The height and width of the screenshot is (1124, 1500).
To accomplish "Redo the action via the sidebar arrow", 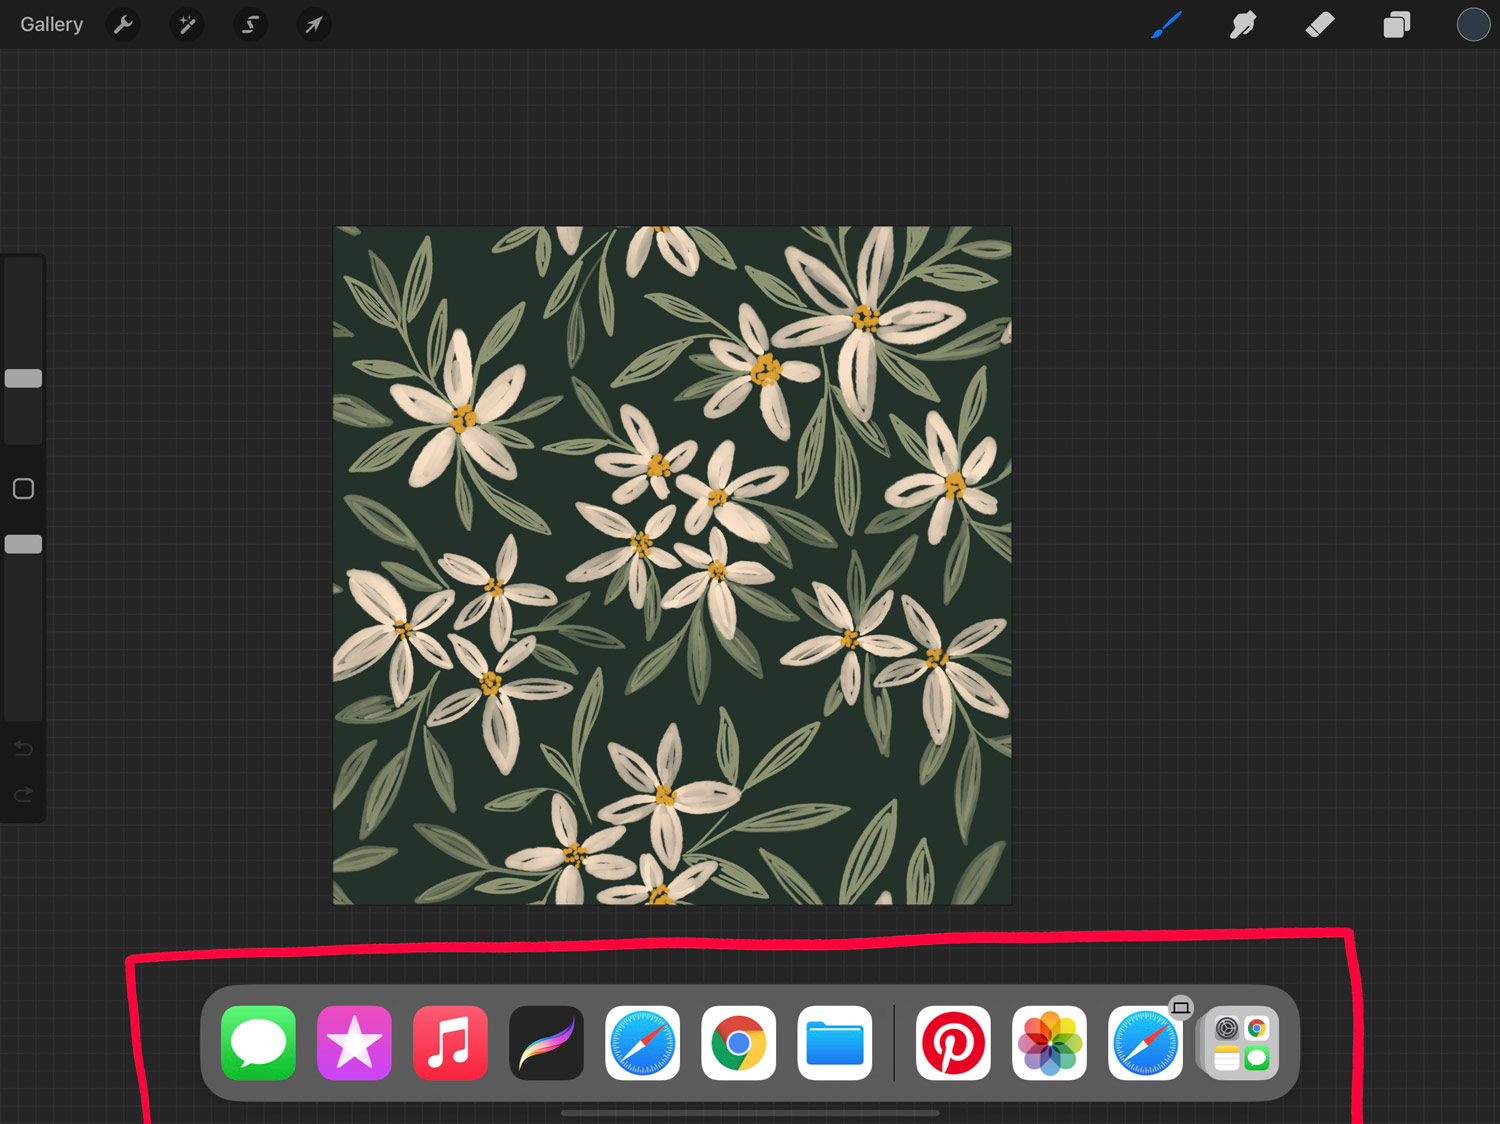I will coord(23,795).
